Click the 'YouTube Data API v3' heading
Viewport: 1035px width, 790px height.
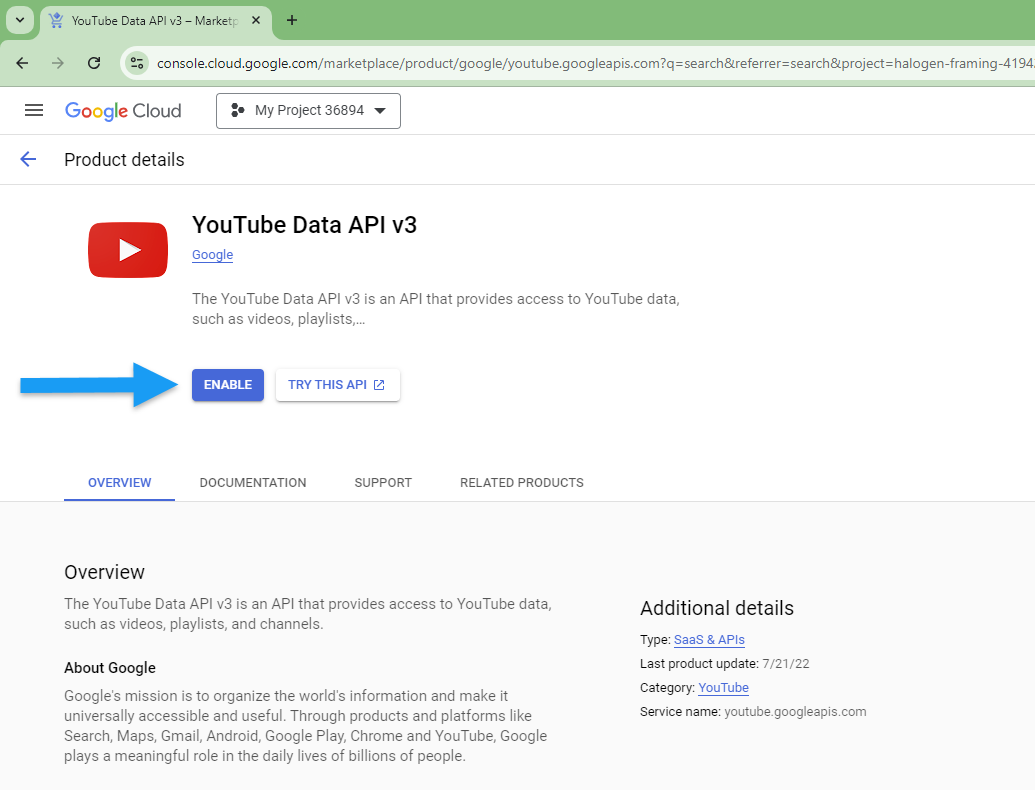click(x=304, y=225)
